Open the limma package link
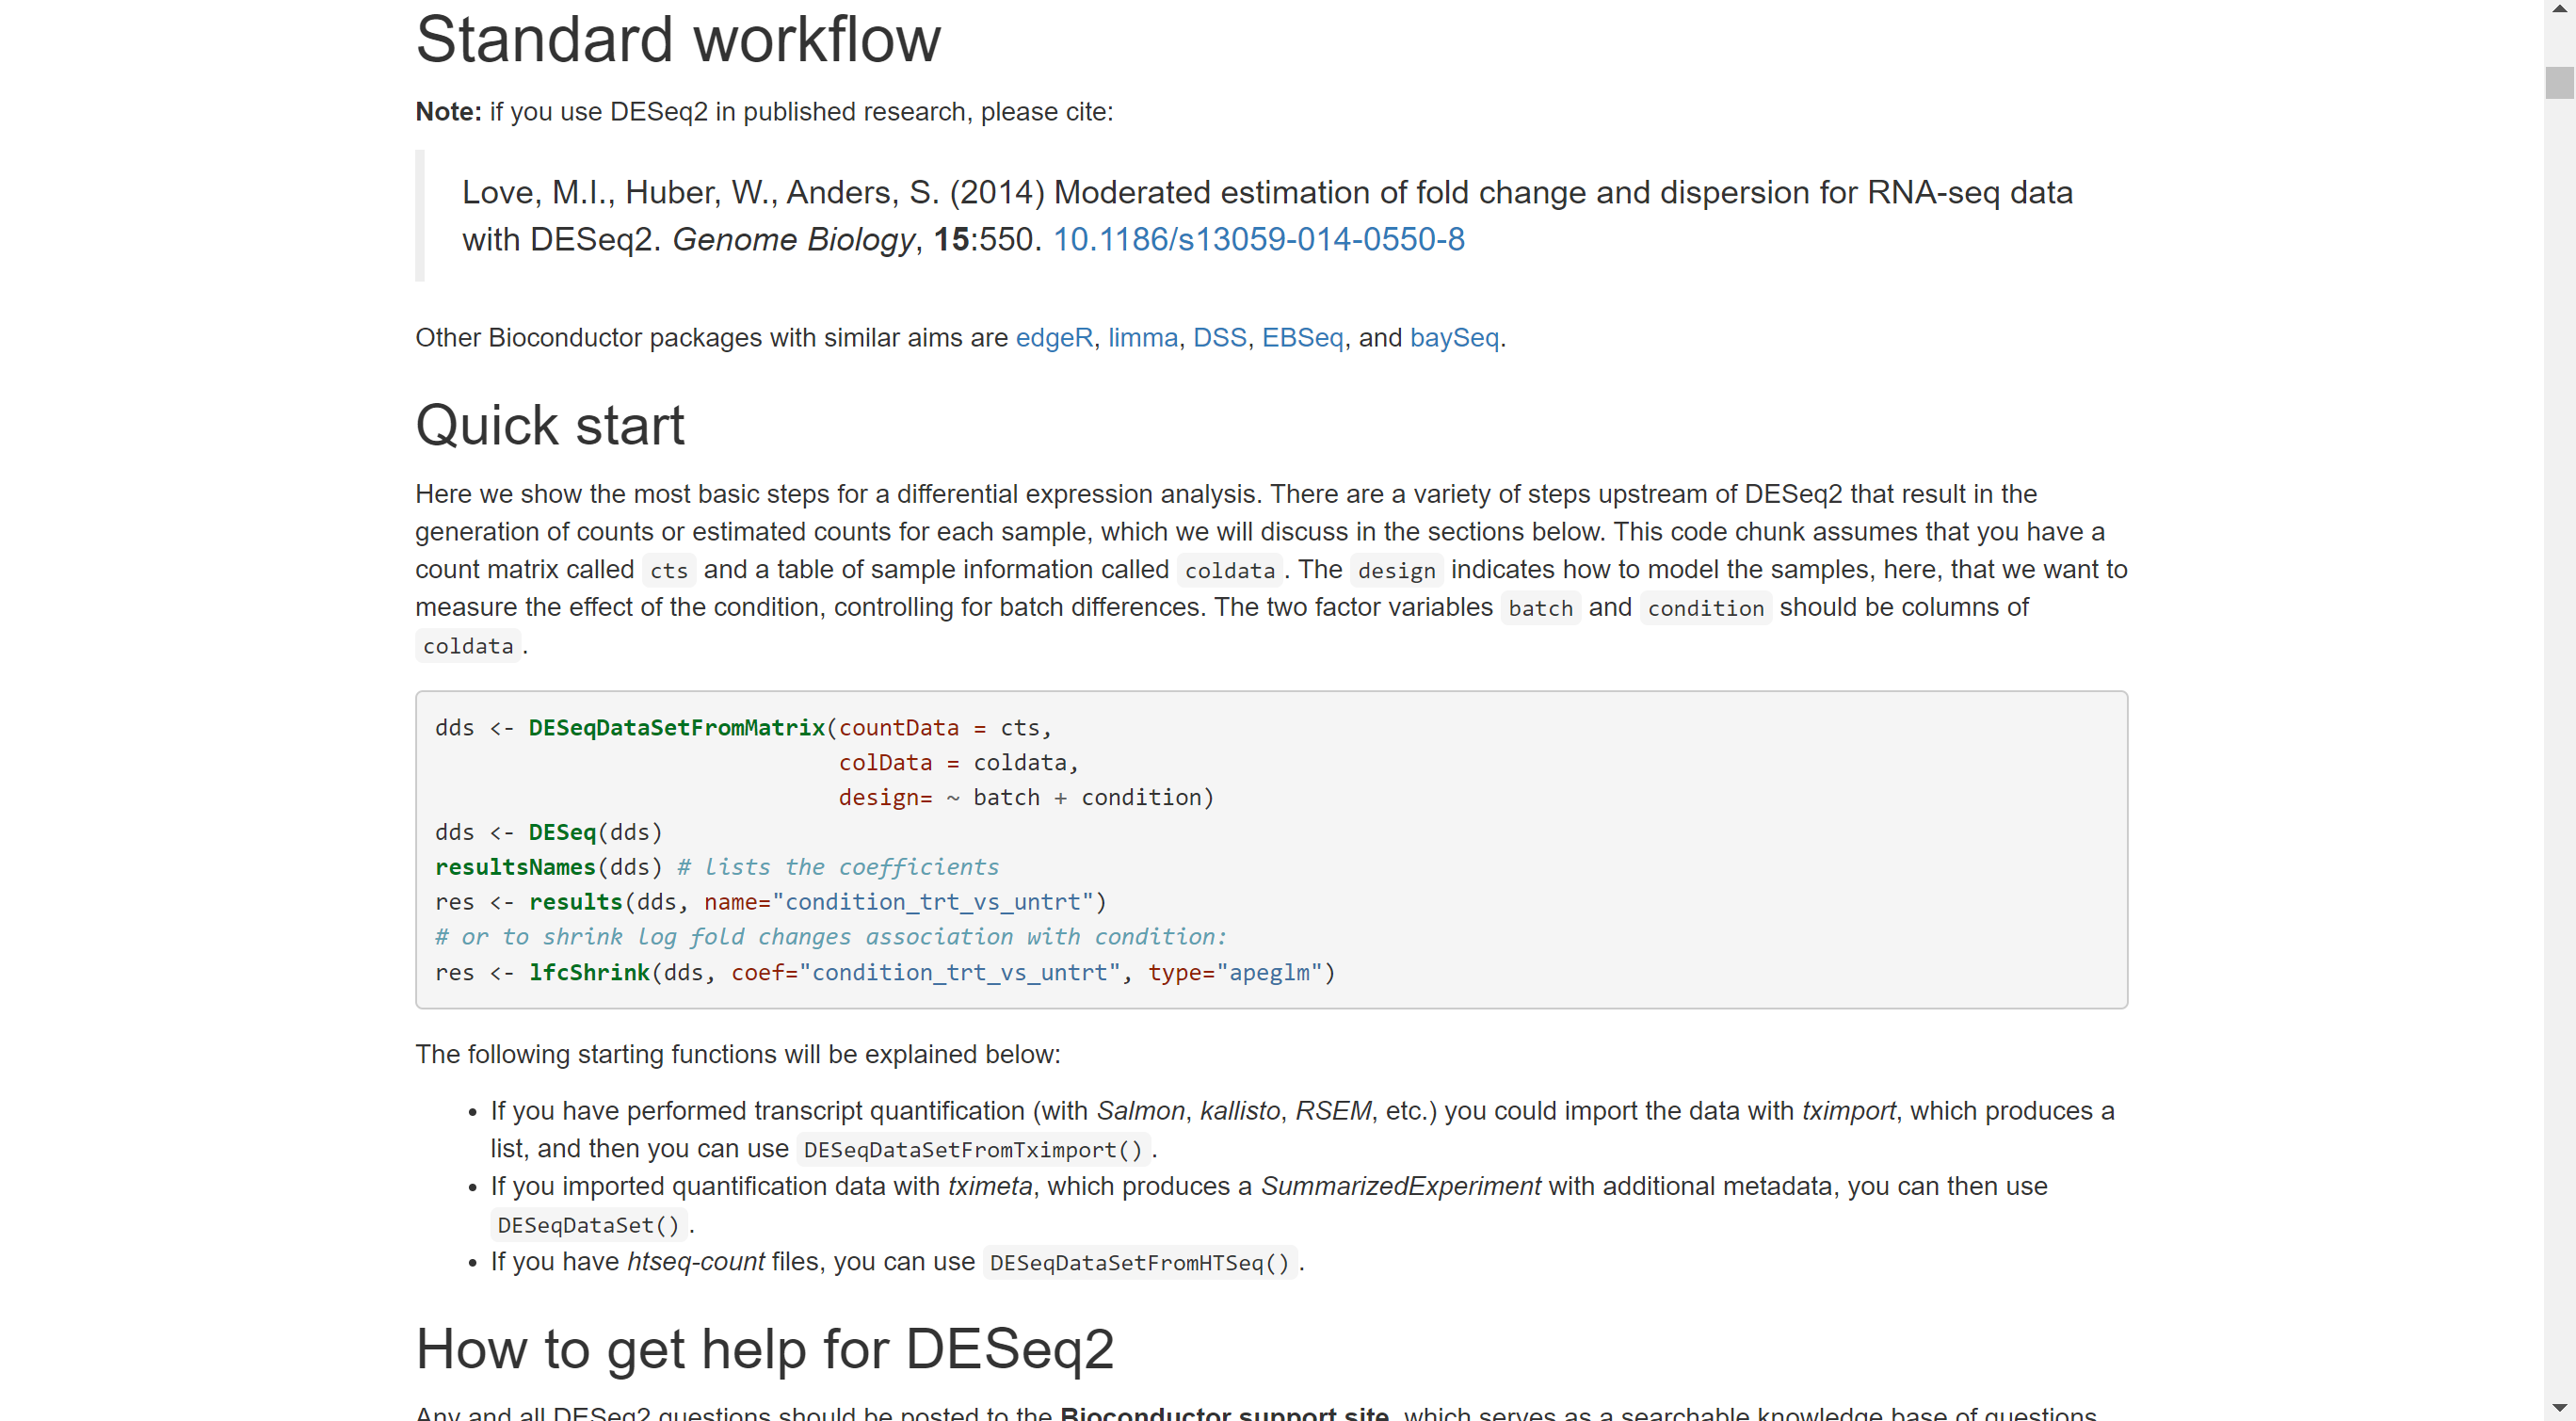The width and height of the screenshot is (2576, 1421). point(1141,338)
